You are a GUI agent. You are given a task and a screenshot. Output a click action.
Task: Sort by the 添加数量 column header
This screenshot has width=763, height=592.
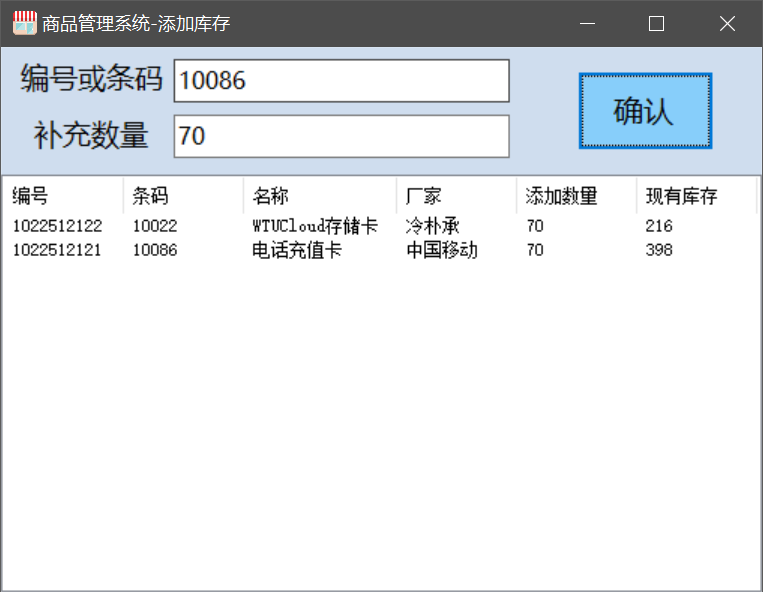pyautogui.click(x=577, y=196)
